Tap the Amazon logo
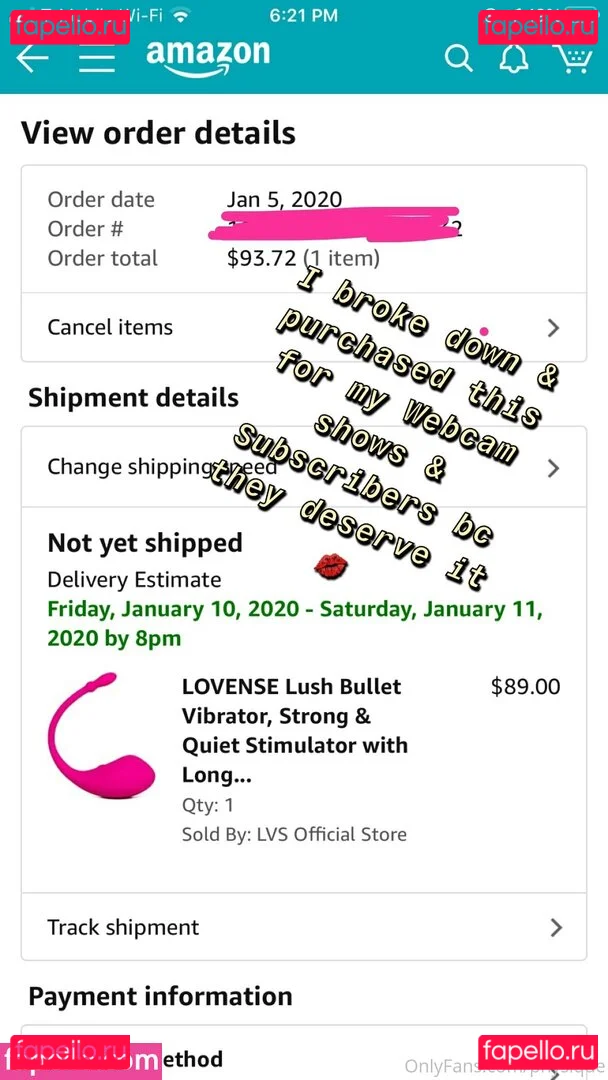This screenshot has width=608, height=1080. [x=208, y=57]
